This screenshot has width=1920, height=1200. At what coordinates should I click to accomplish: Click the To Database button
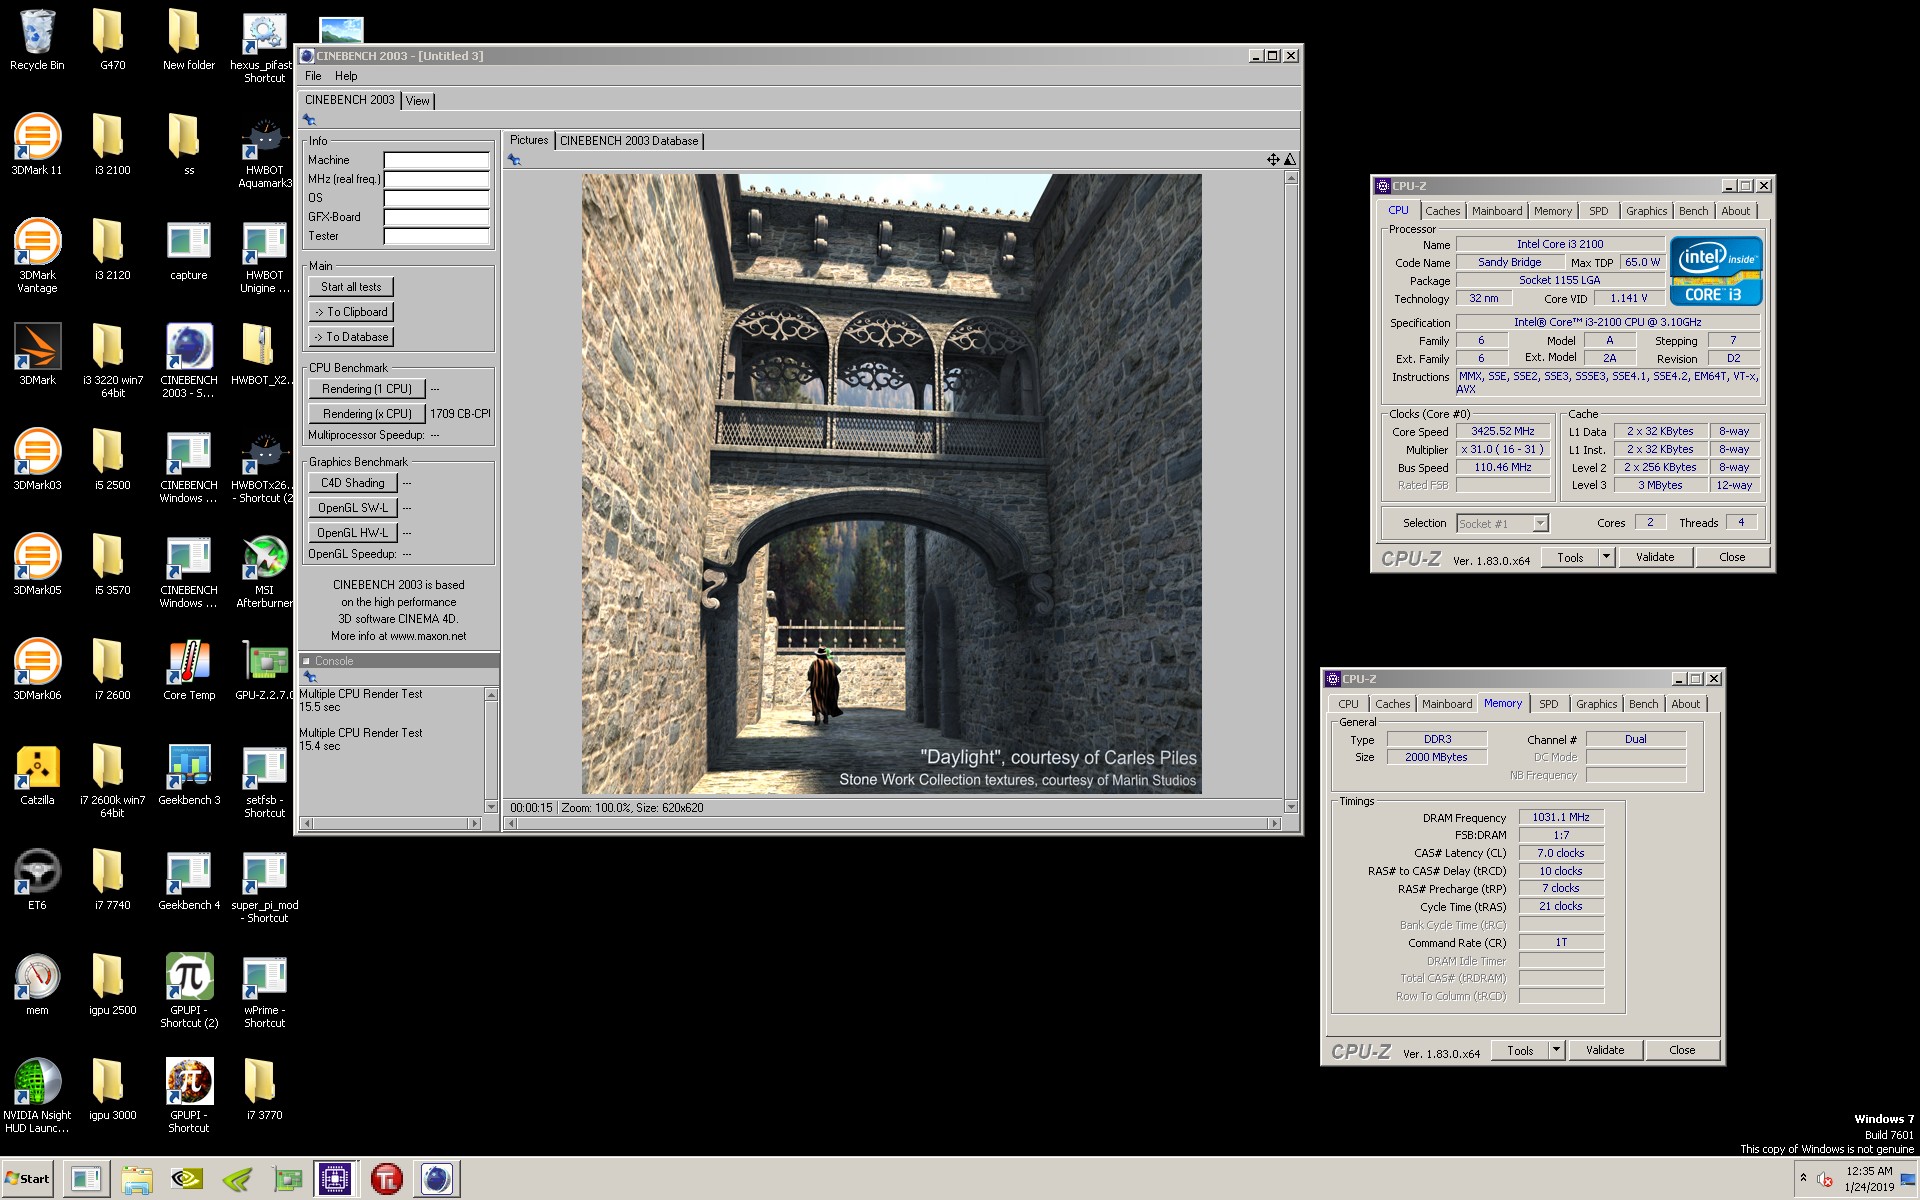[351, 337]
